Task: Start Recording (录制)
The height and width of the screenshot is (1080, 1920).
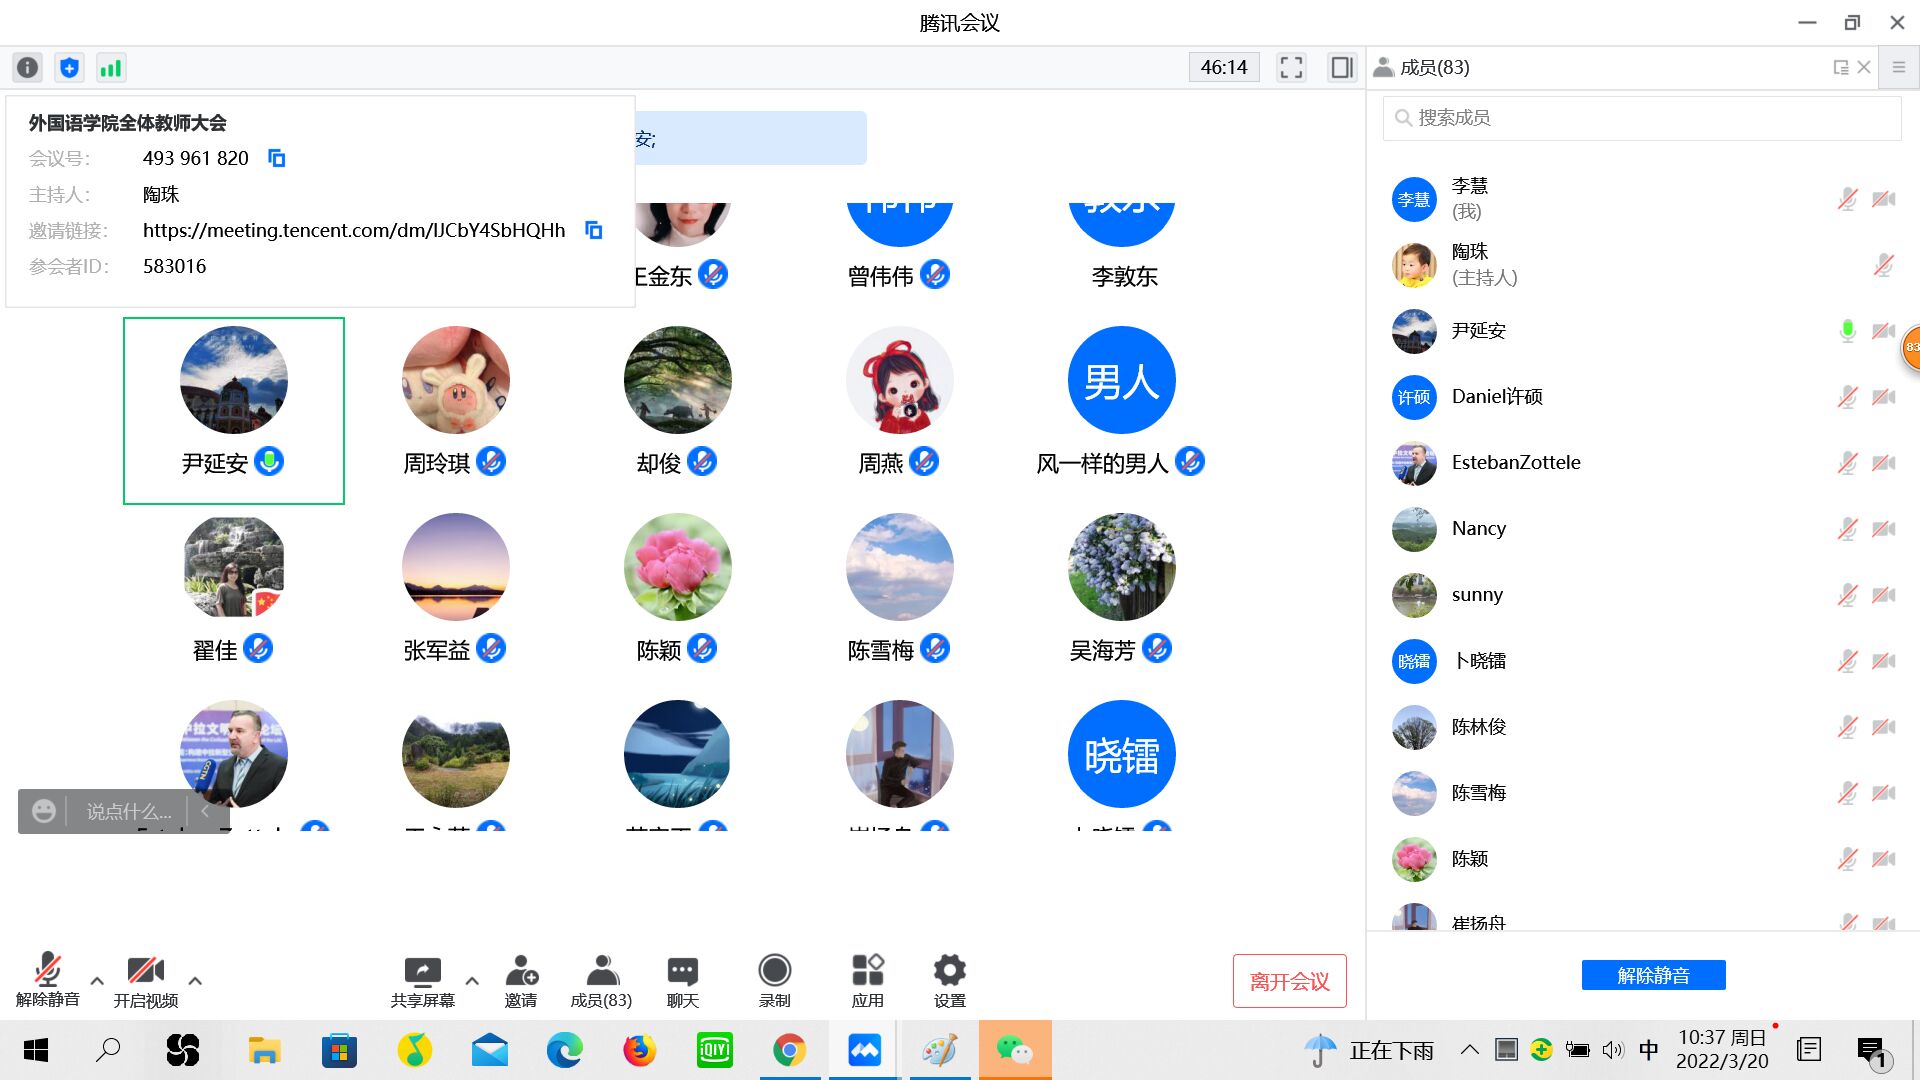Action: pyautogui.click(x=775, y=981)
